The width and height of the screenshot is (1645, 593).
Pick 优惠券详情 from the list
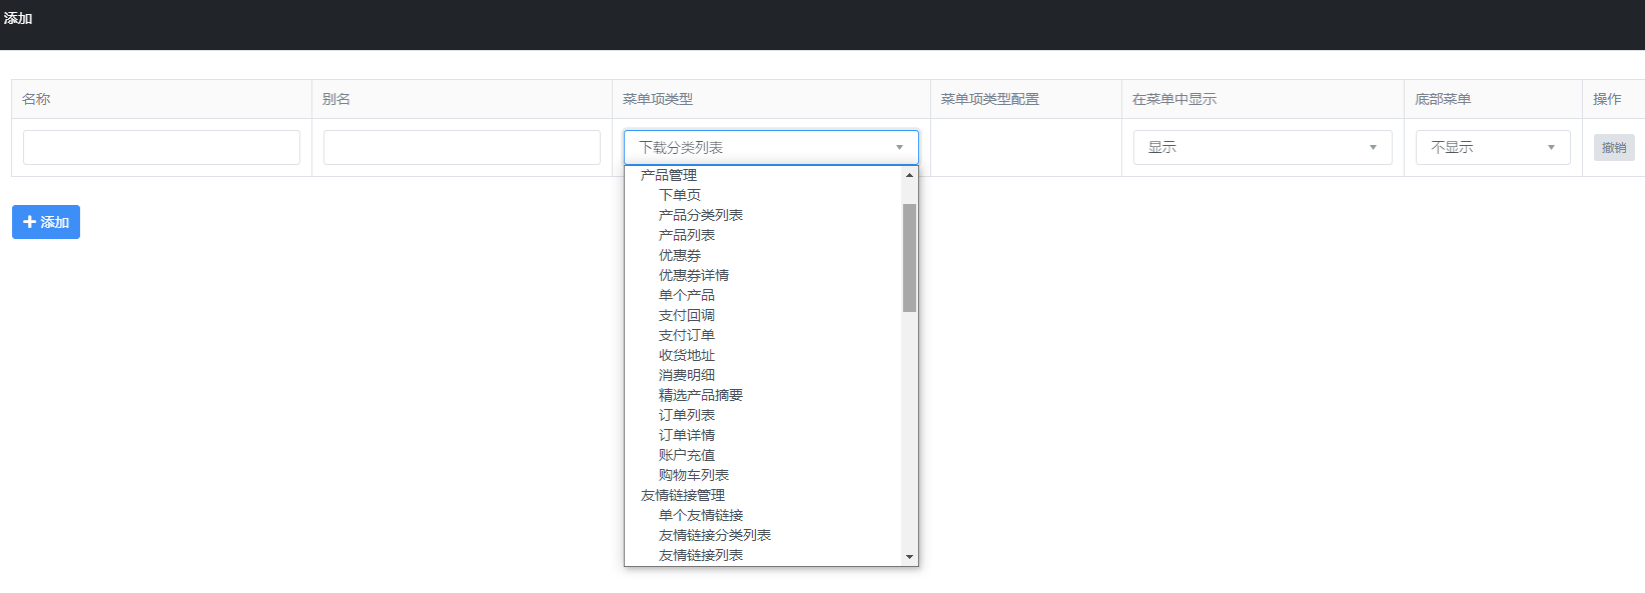(x=693, y=275)
